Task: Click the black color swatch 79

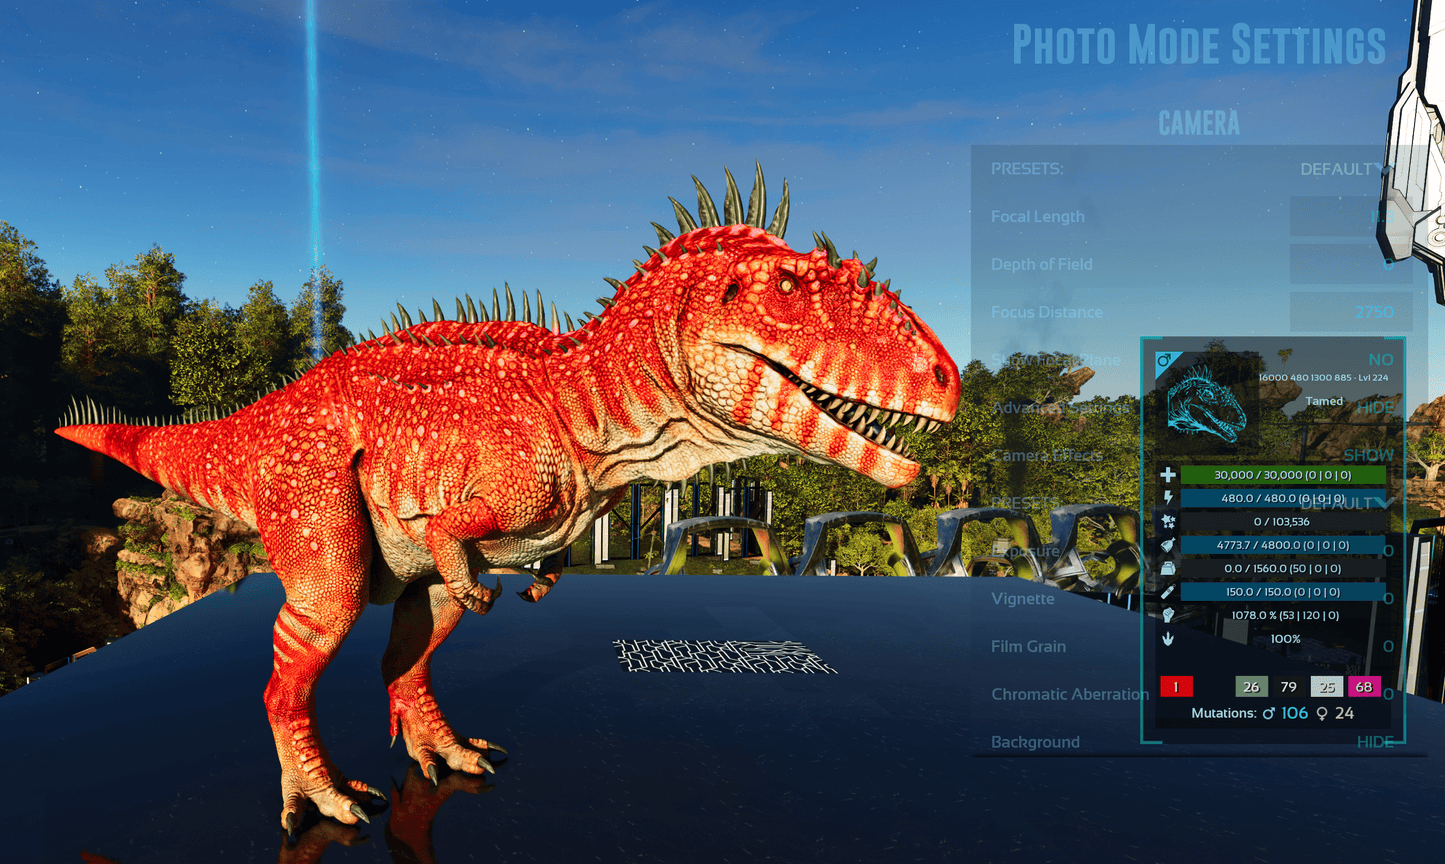Action: click(x=1289, y=687)
